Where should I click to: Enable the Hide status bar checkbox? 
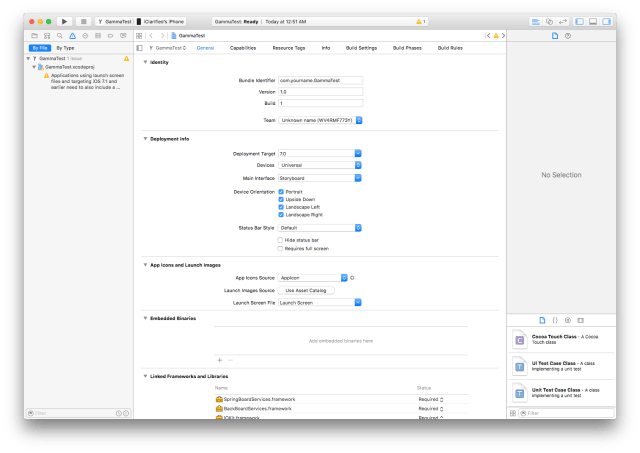click(x=281, y=240)
